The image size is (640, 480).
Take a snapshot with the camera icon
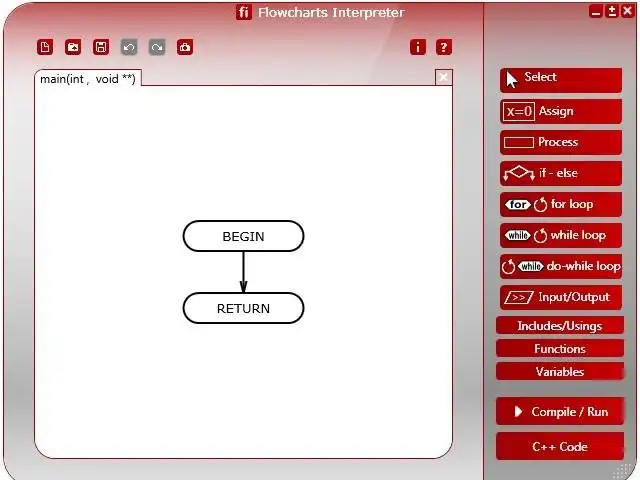(185, 47)
